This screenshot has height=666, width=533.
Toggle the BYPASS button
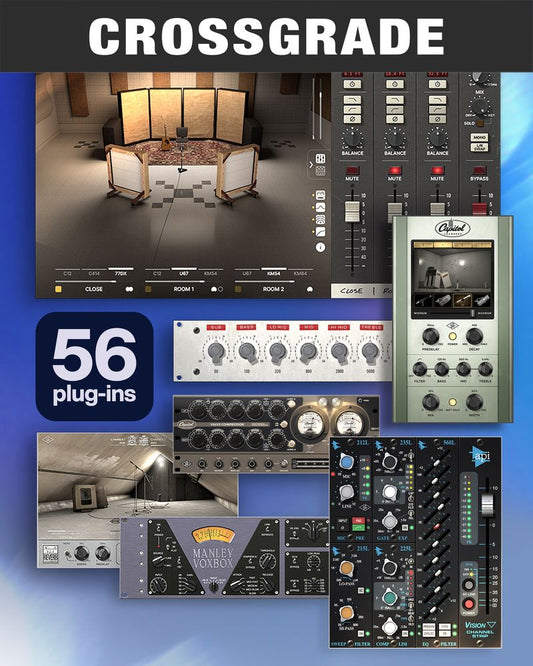[479, 170]
